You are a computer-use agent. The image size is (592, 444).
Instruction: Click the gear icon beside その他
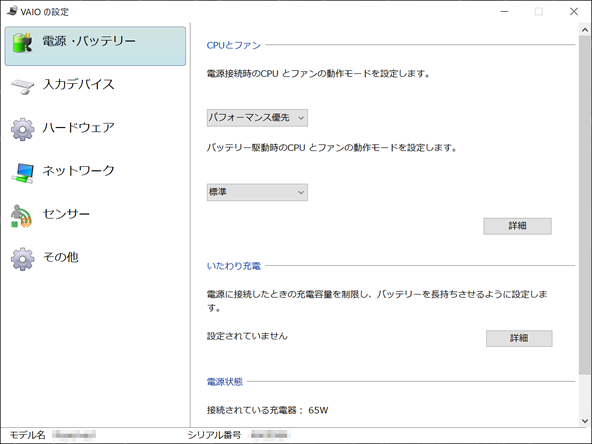[22, 259]
